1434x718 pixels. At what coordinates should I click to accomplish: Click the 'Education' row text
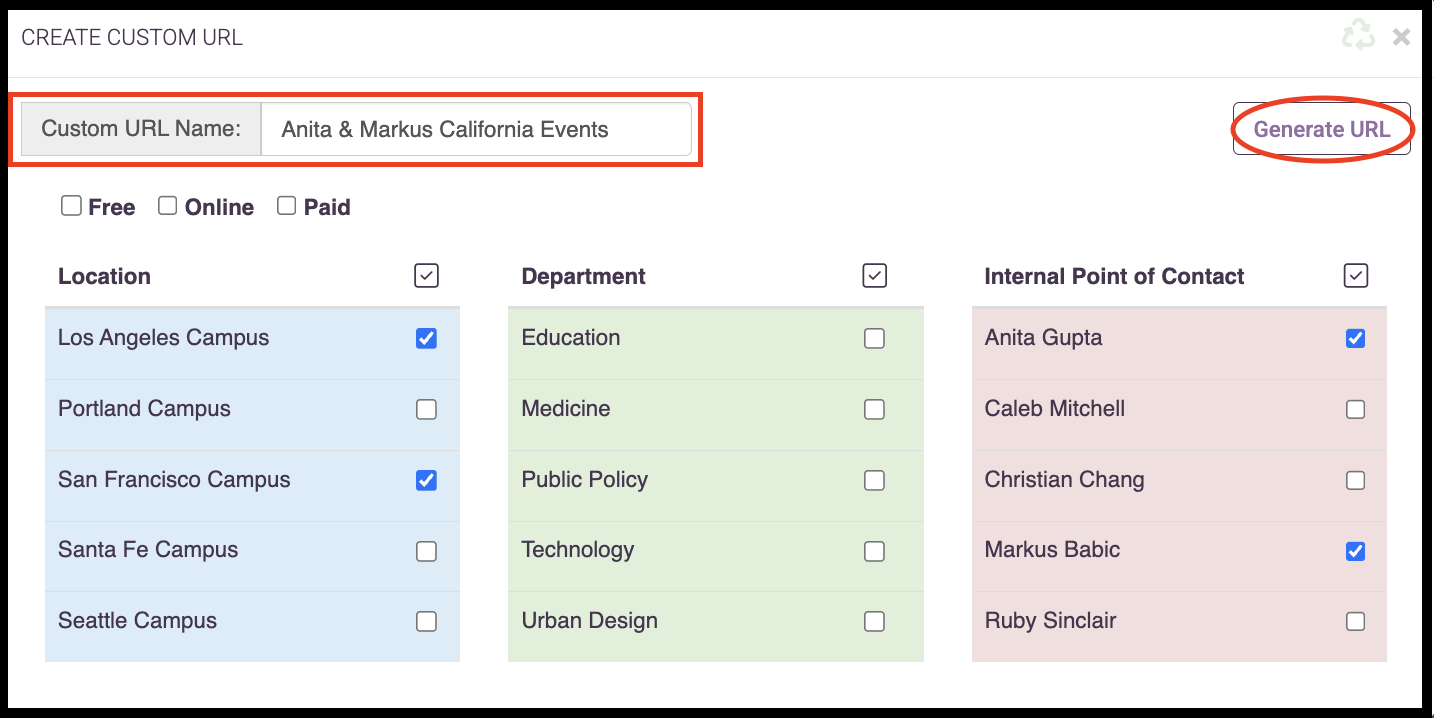(571, 338)
